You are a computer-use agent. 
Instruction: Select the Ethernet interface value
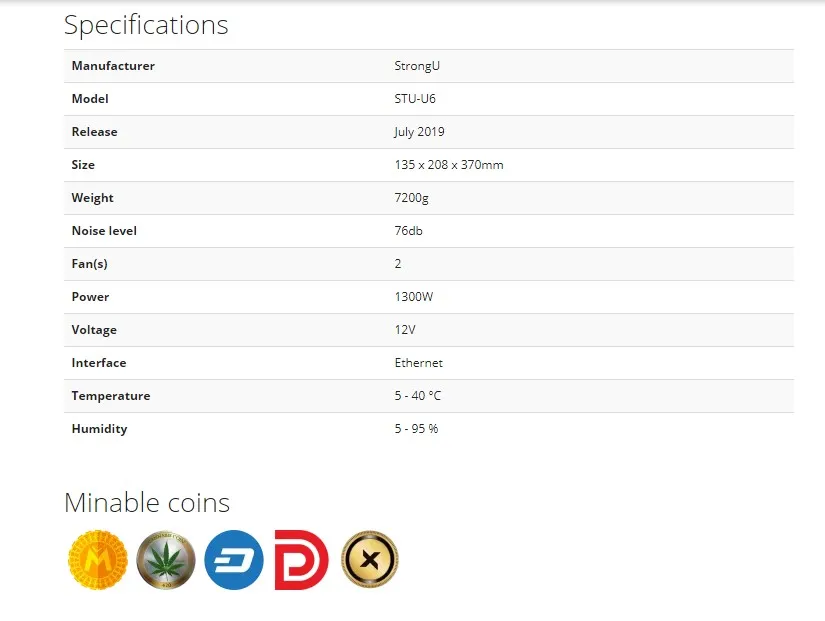click(419, 363)
